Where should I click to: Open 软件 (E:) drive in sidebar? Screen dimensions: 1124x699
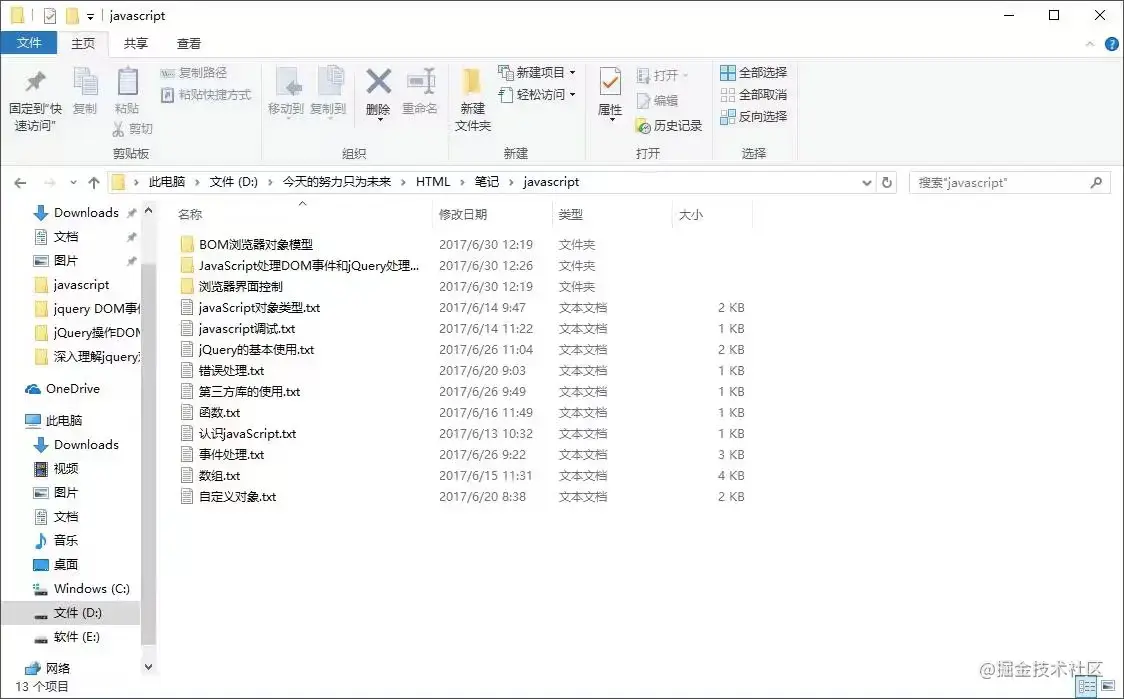[x=67, y=637]
